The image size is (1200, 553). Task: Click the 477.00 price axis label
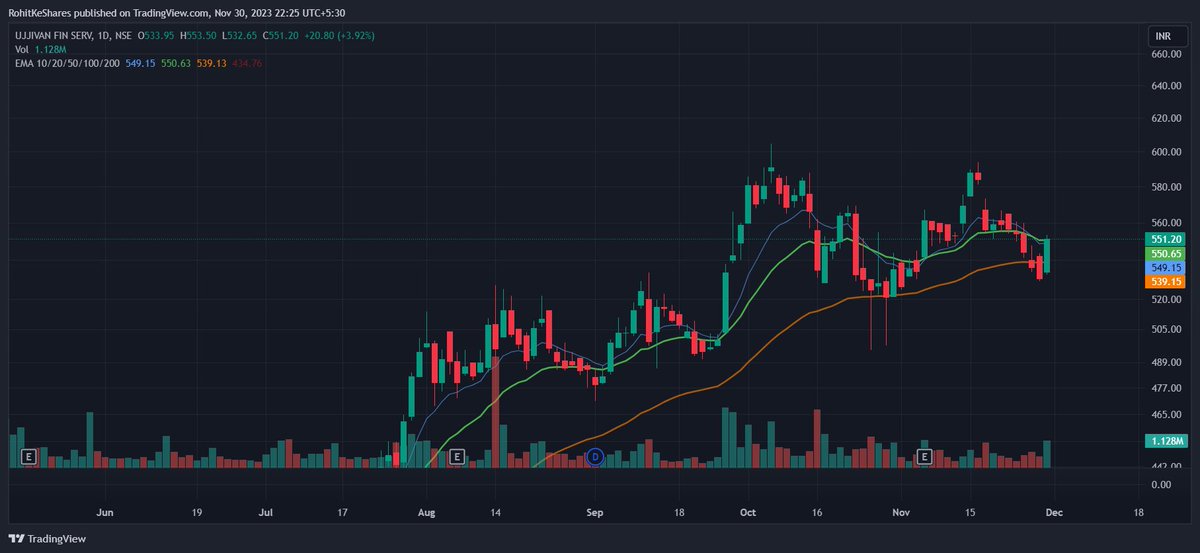point(1168,388)
